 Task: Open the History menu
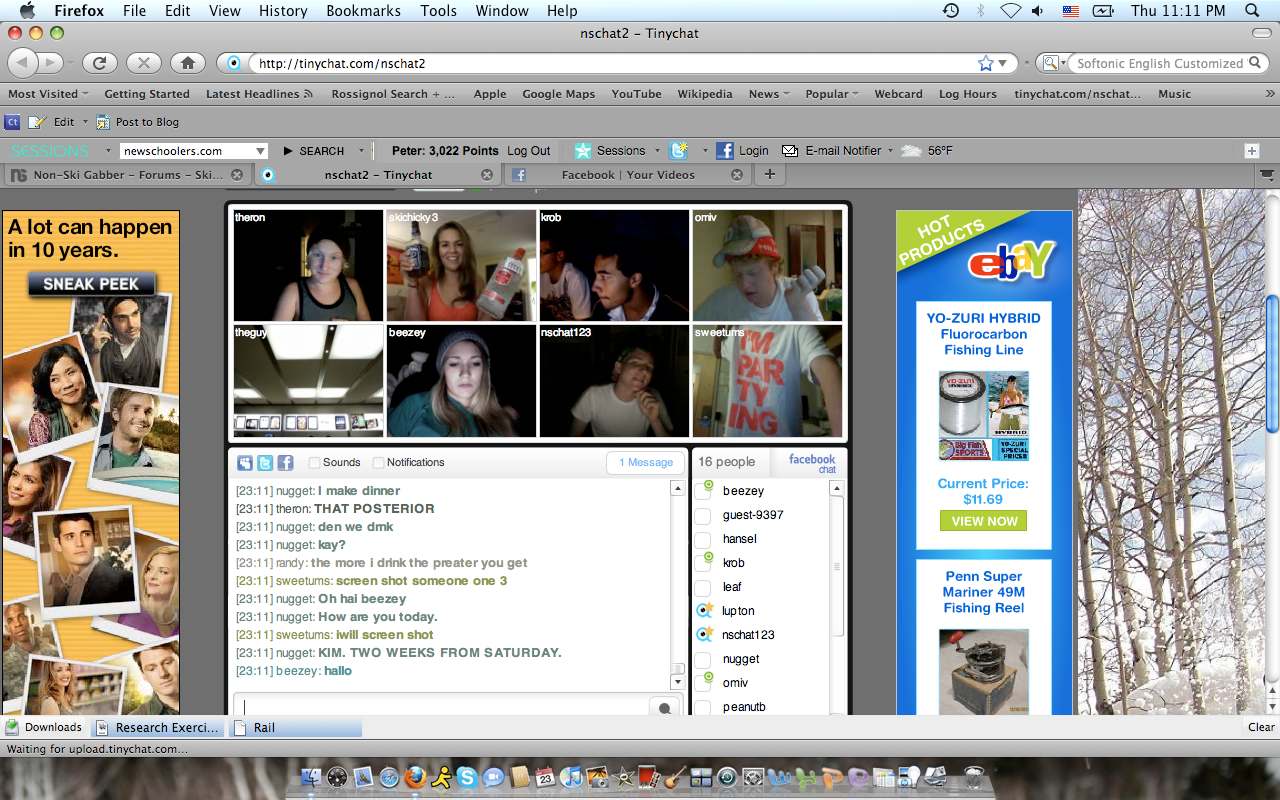coord(283,11)
